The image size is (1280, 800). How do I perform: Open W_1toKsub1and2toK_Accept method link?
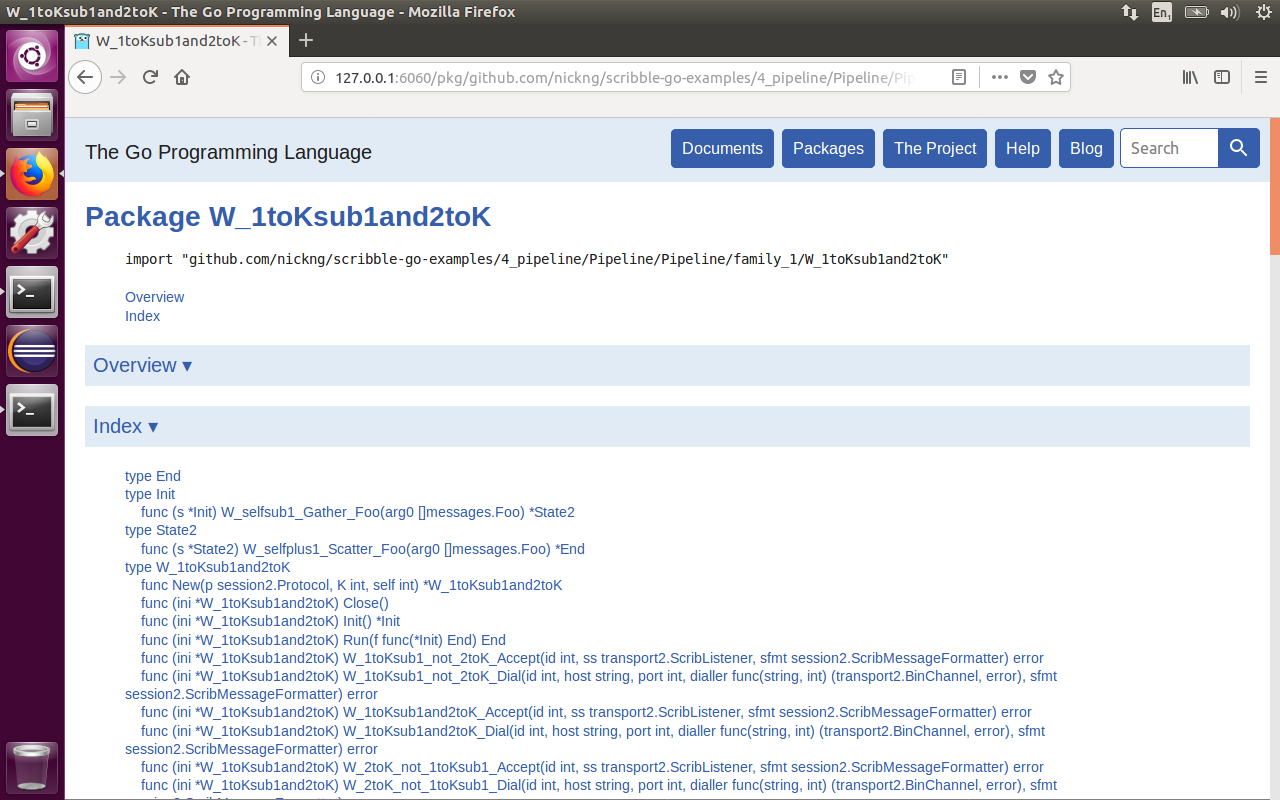[586, 712]
